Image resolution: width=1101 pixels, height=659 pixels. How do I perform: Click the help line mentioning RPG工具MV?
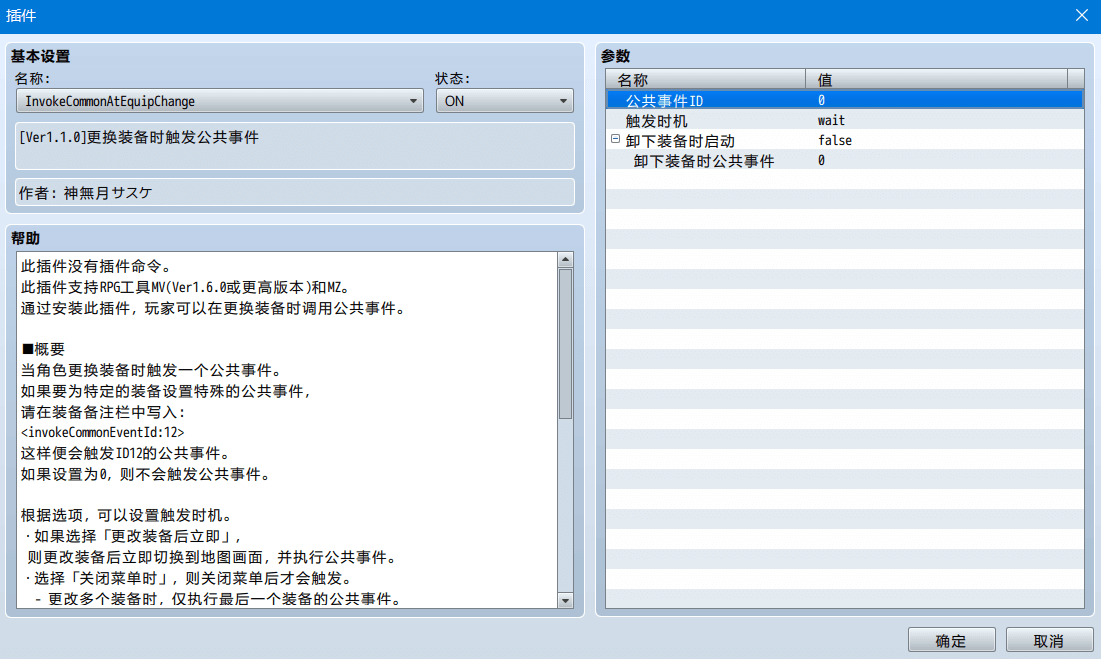pos(185,287)
